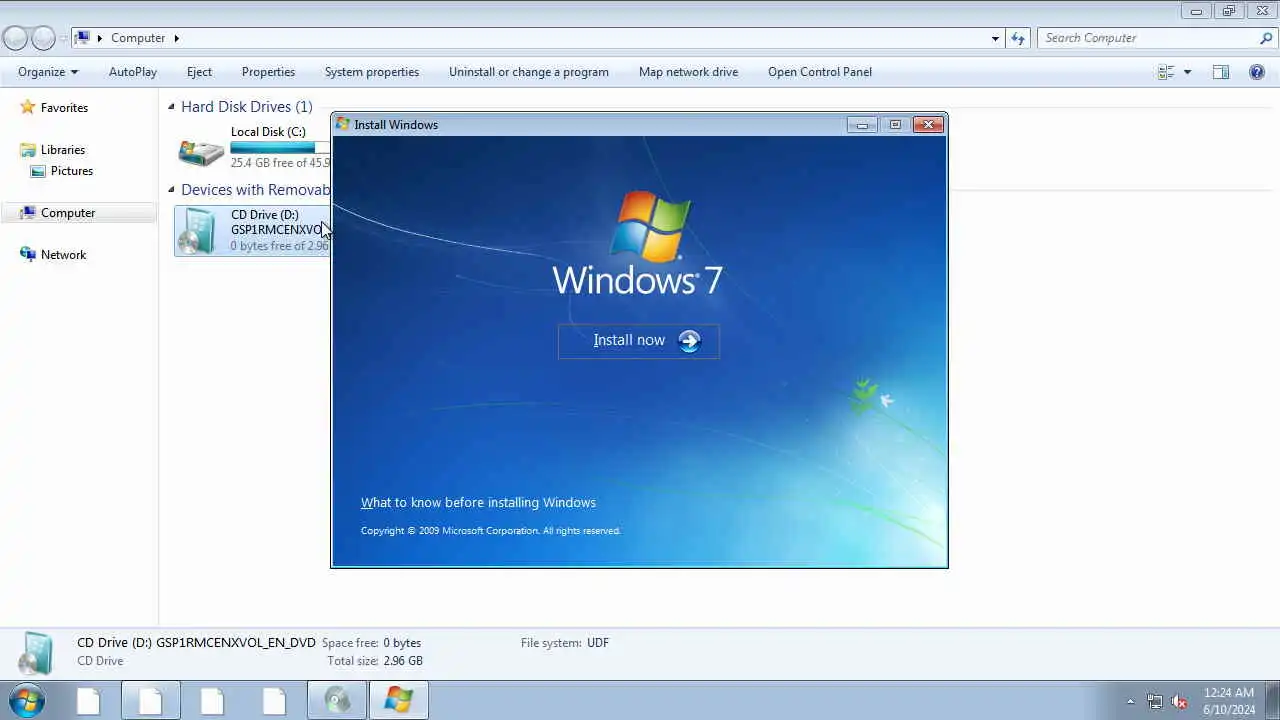
Task: Click Eject in the toolbar
Action: [199, 72]
